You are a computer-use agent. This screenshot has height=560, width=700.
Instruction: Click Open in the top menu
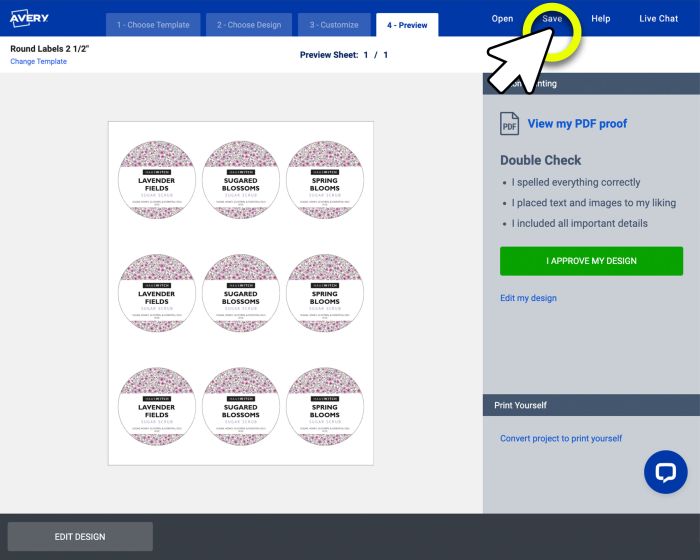(502, 19)
